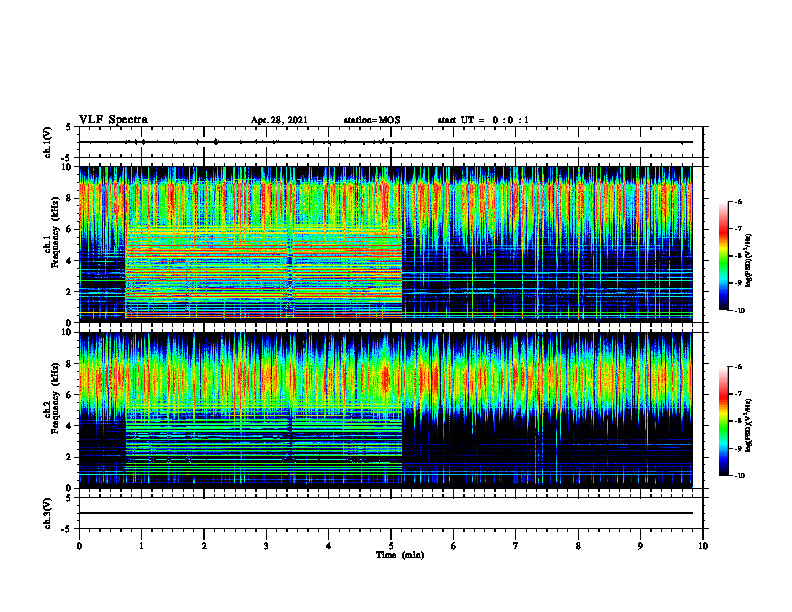This screenshot has width=792, height=612.
Task: Click the "Time (min)" axis label
Action: tap(400, 555)
